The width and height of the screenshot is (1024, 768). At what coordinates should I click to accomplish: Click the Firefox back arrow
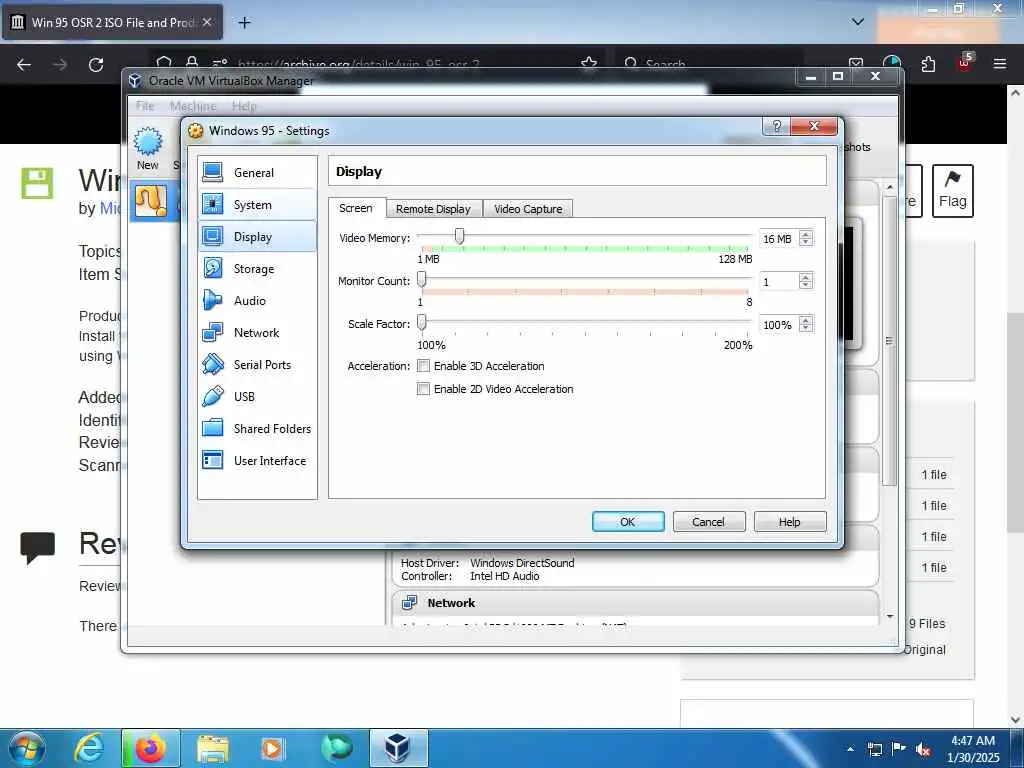point(24,65)
